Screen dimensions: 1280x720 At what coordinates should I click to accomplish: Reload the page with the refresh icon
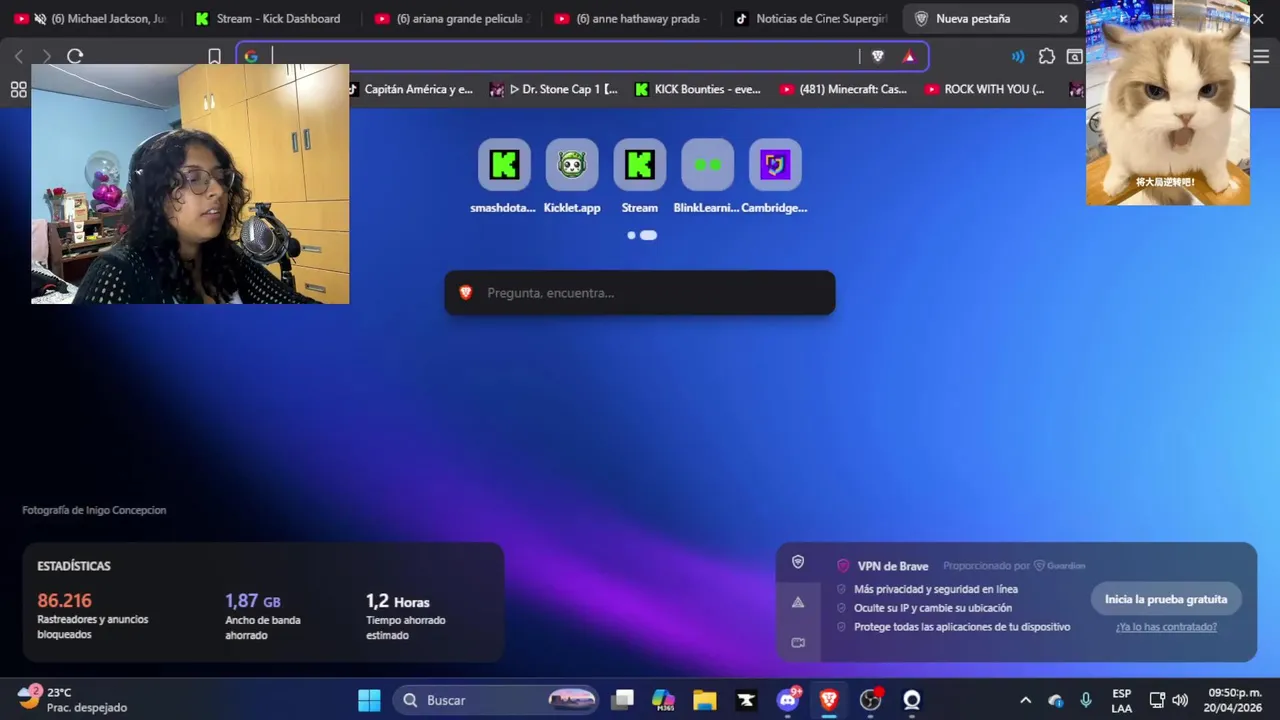tap(75, 57)
